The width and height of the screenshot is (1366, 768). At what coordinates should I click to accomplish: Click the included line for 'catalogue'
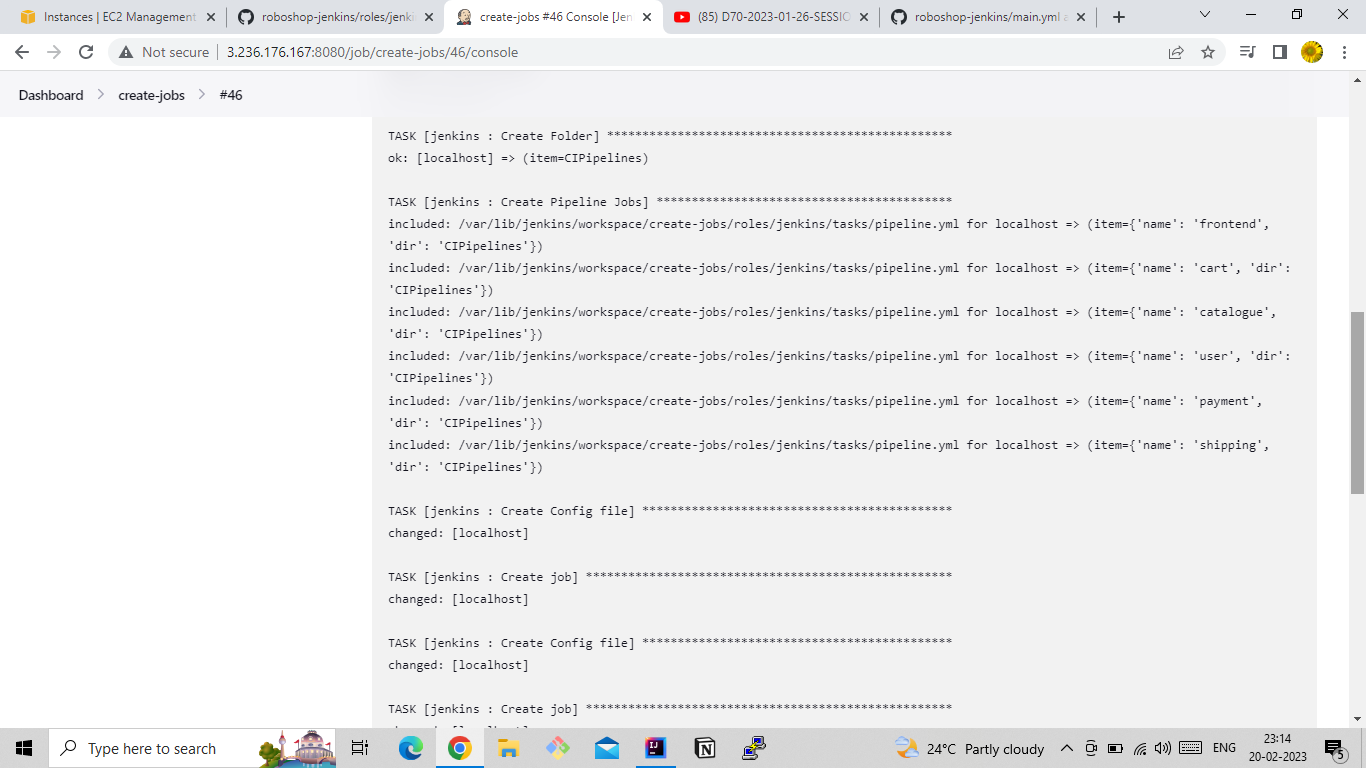833,323
